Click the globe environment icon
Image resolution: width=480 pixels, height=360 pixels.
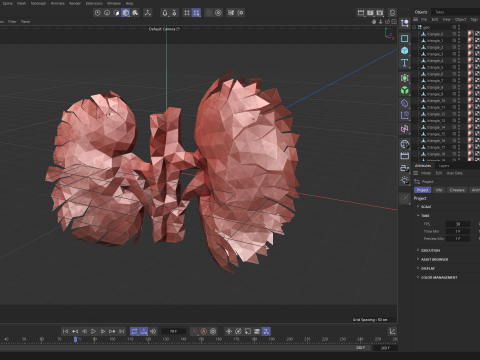click(405, 144)
